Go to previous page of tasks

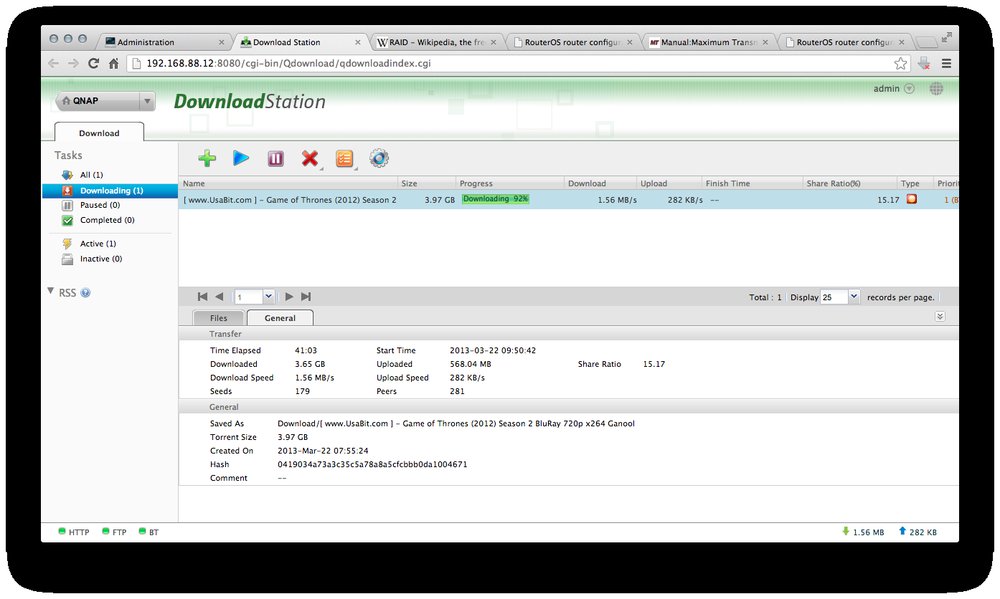219,297
